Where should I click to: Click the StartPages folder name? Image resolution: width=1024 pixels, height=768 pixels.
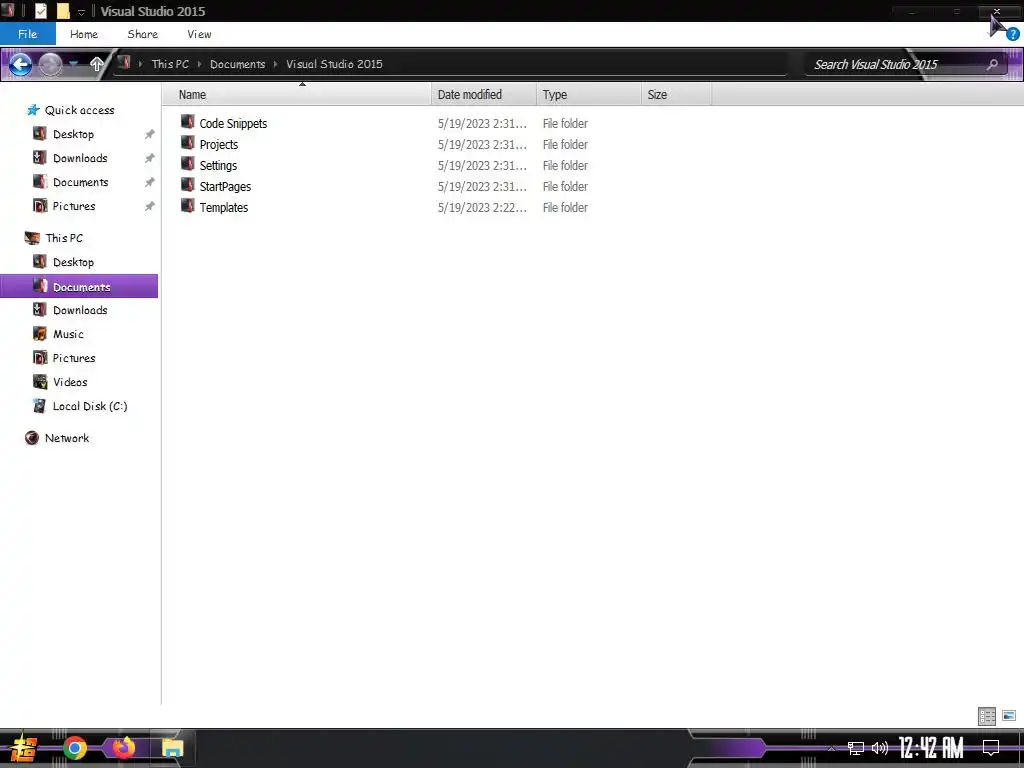pos(225,186)
